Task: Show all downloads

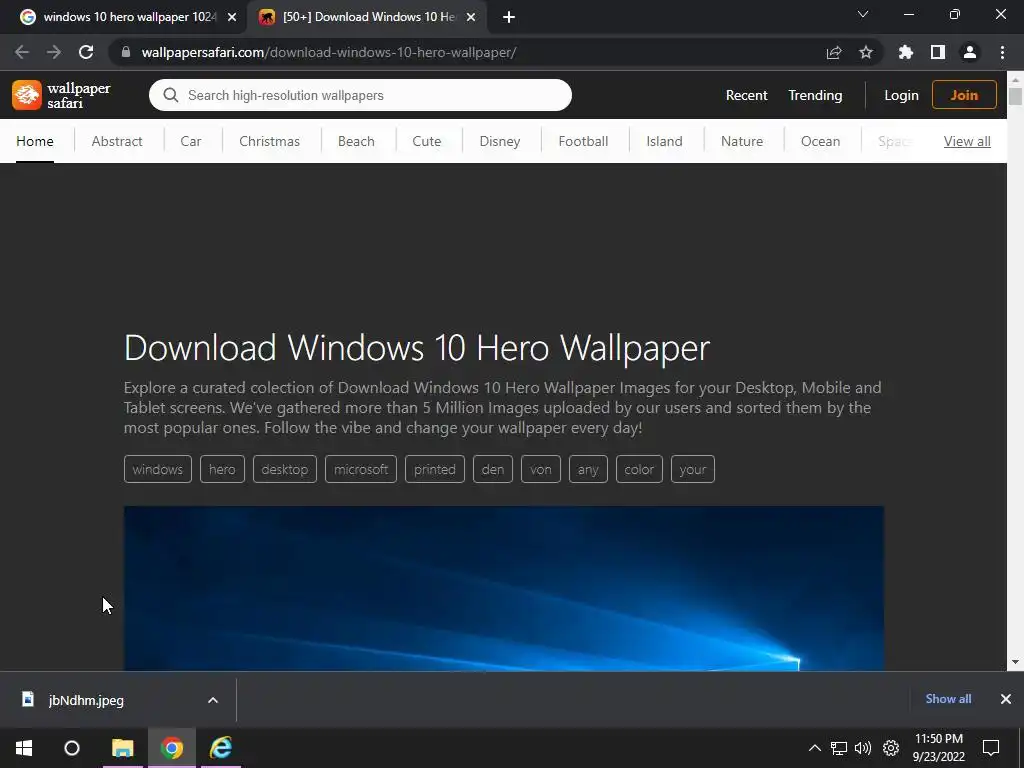Action: 948,699
